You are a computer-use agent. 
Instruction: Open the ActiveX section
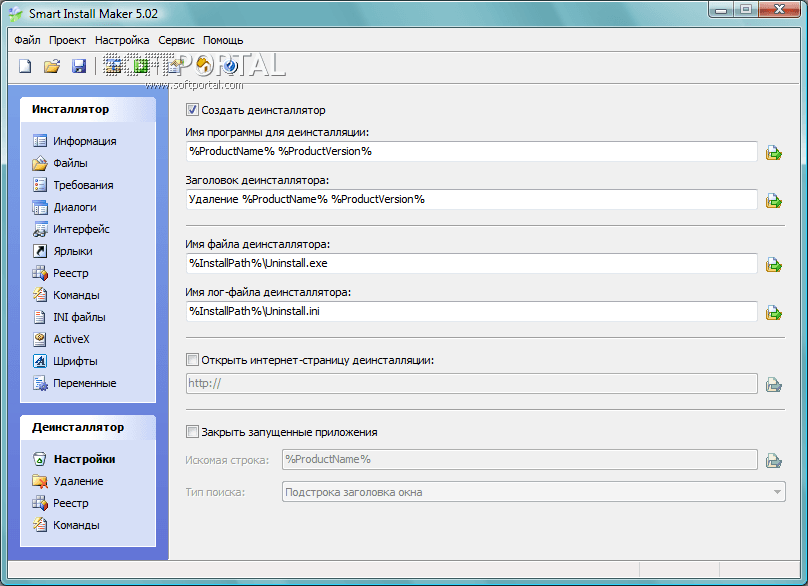click(61, 339)
